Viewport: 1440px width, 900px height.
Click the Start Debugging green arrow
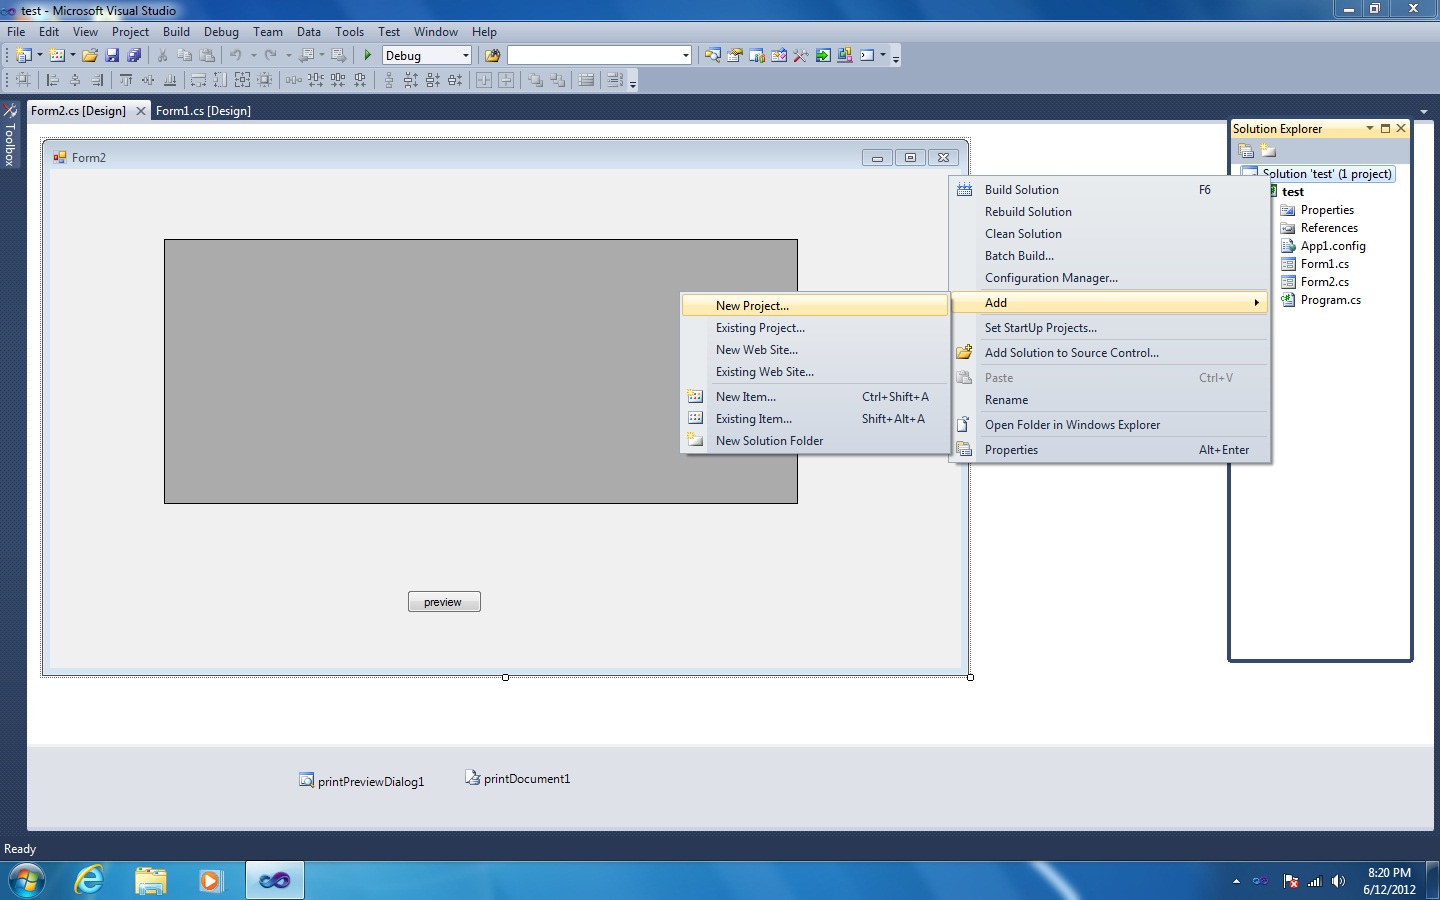368,56
